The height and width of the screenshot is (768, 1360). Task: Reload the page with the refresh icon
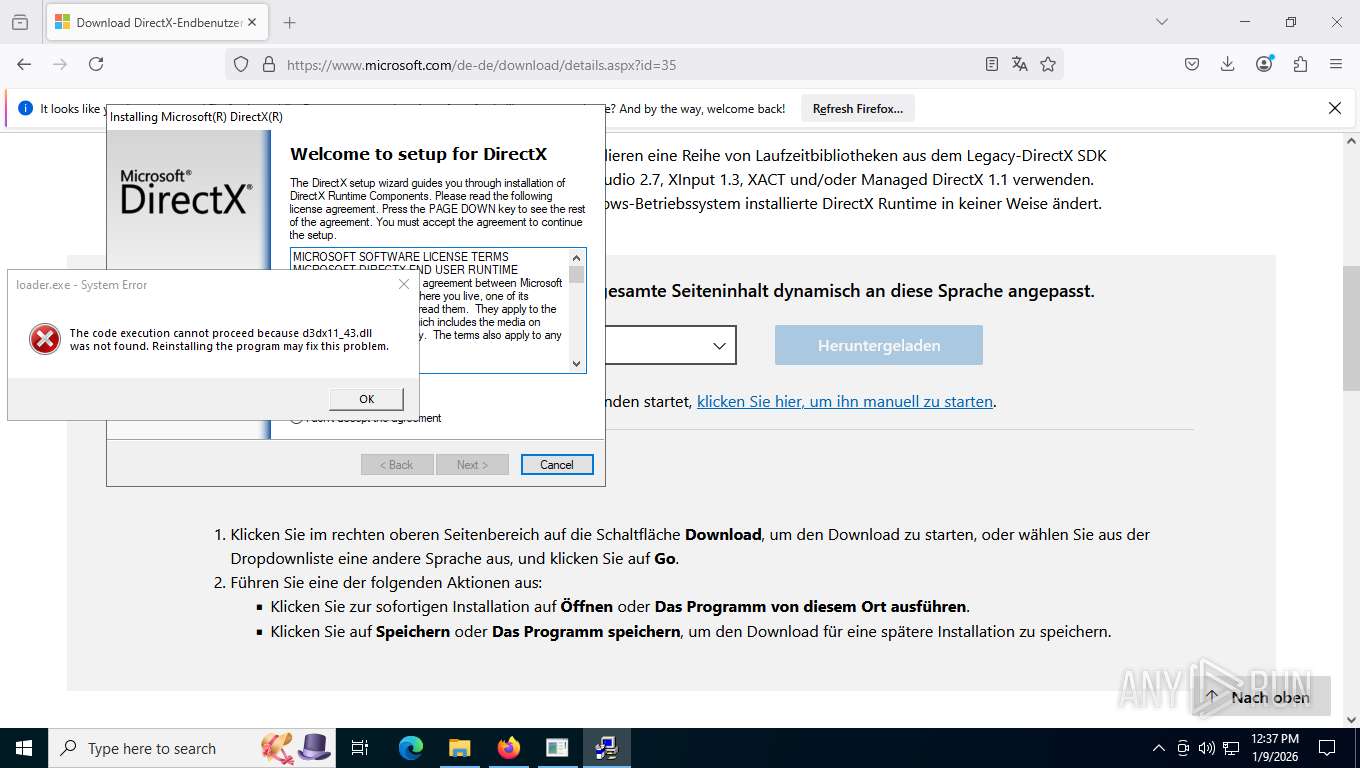pyautogui.click(x=96, y=64)
